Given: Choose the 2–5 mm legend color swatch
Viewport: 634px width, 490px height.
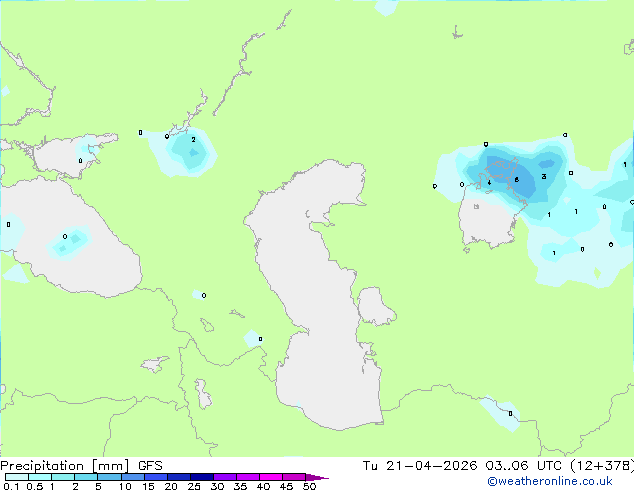Looking at the screenshot, I should click(x=86, y=477).
